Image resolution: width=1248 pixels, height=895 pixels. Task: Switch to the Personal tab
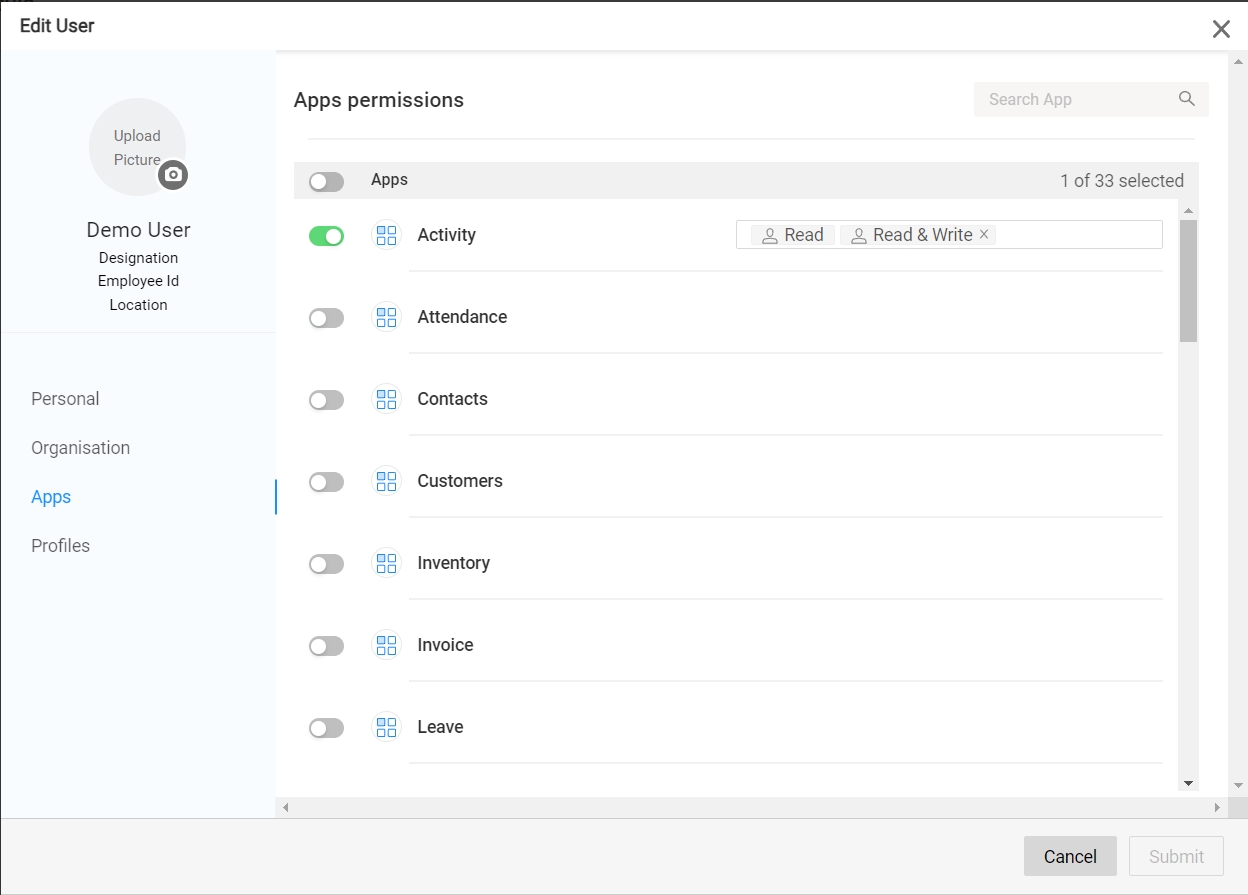(65, 399)
